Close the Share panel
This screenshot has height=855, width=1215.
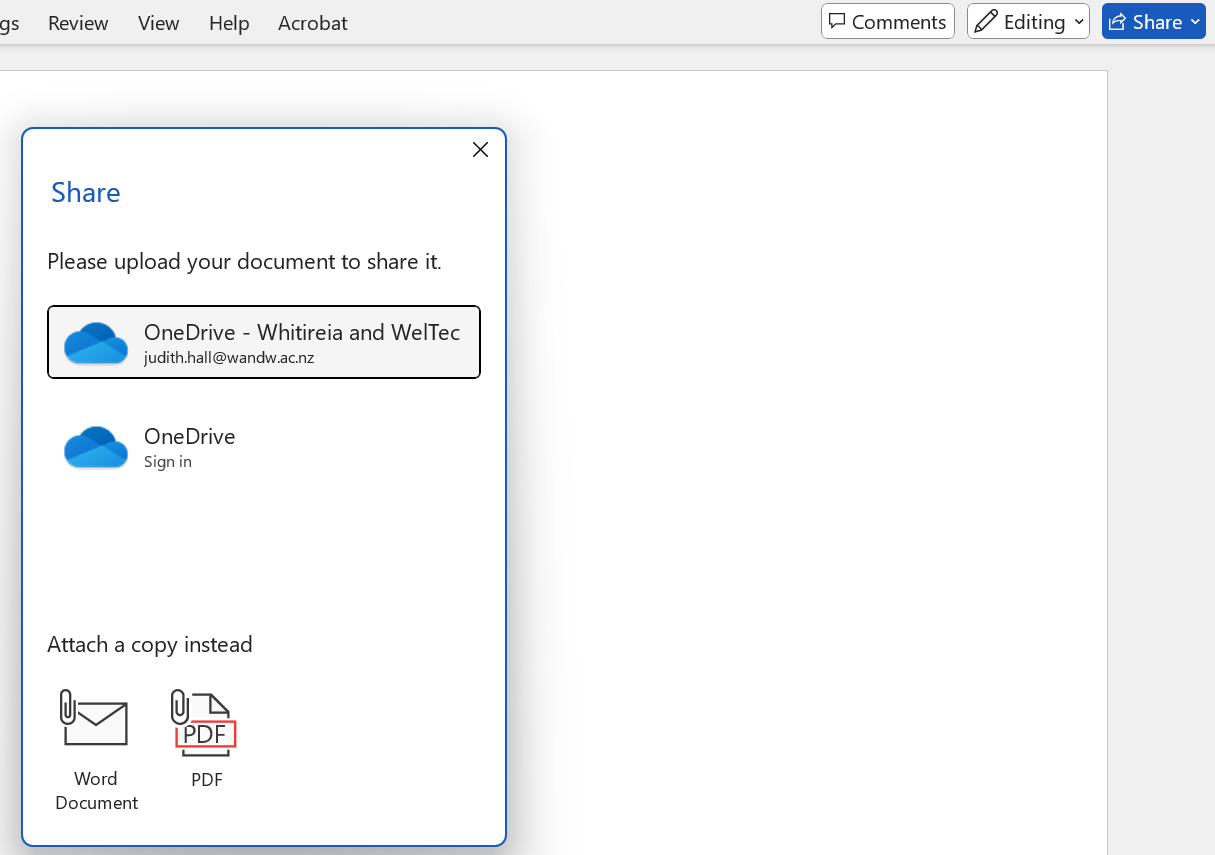(480, 150)
